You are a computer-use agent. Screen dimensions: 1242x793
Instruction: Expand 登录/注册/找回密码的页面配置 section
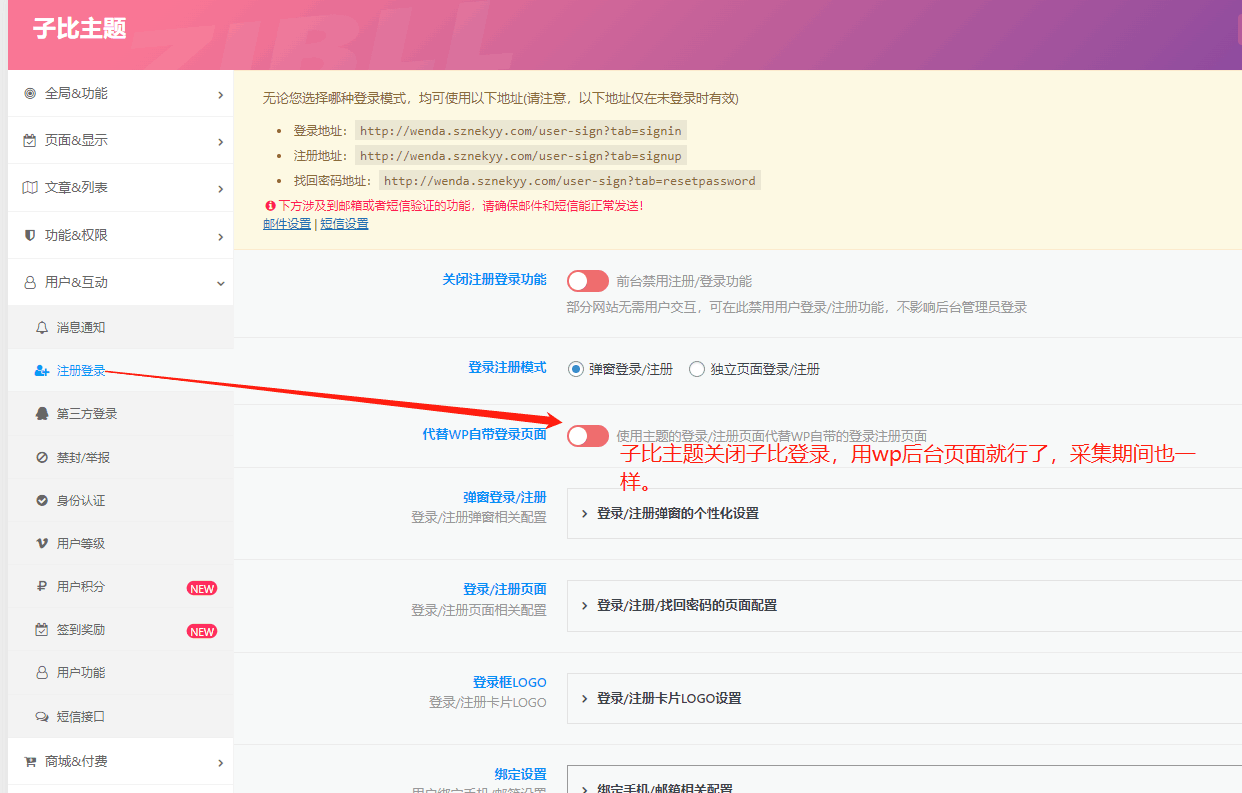pos(904,605)
